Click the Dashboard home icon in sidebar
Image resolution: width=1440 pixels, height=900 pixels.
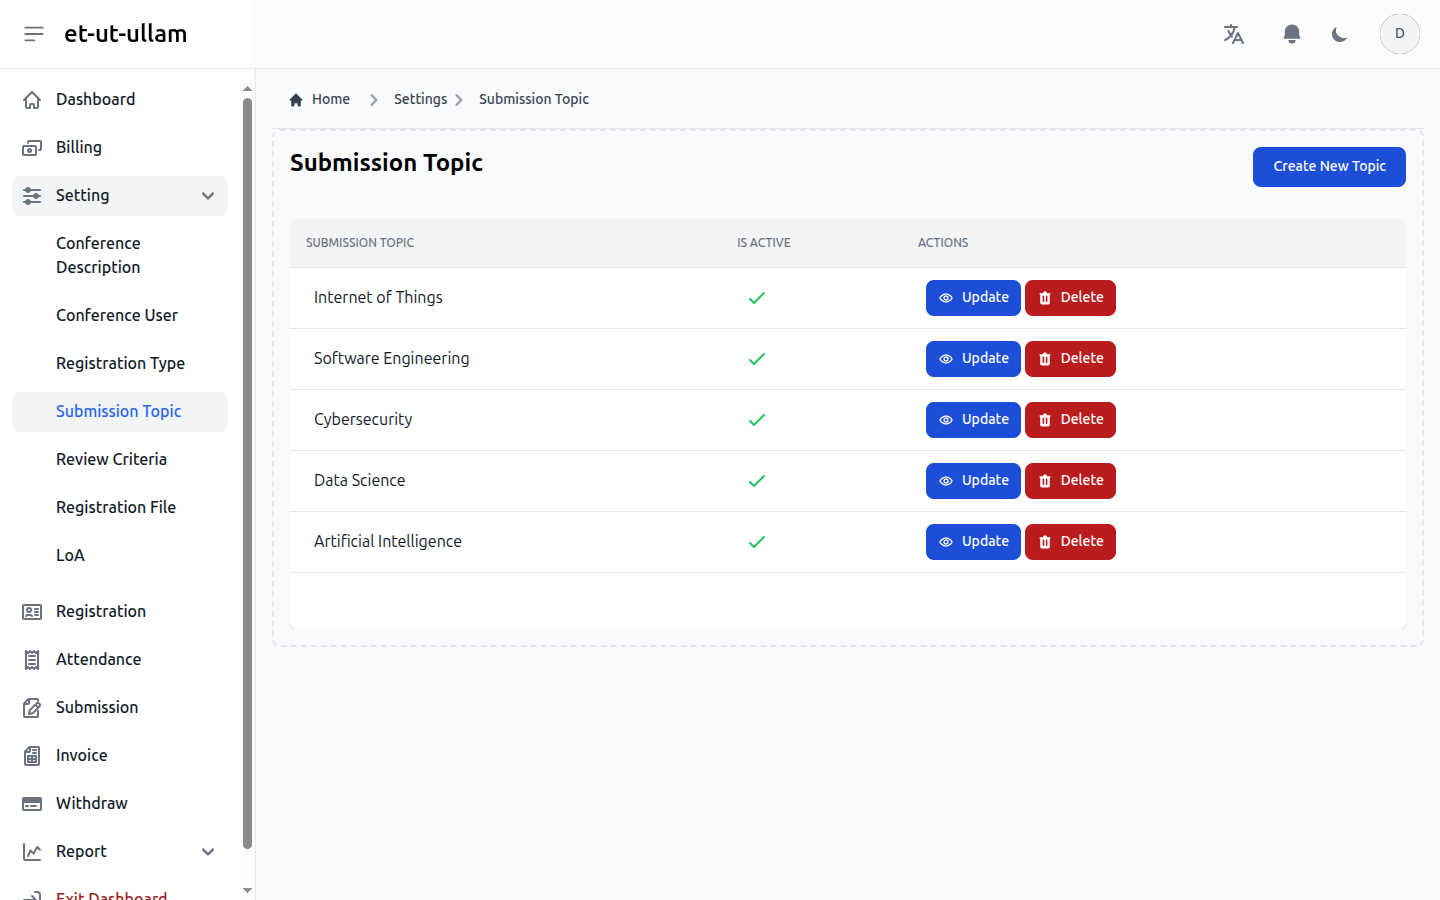(x=32, y=100)
